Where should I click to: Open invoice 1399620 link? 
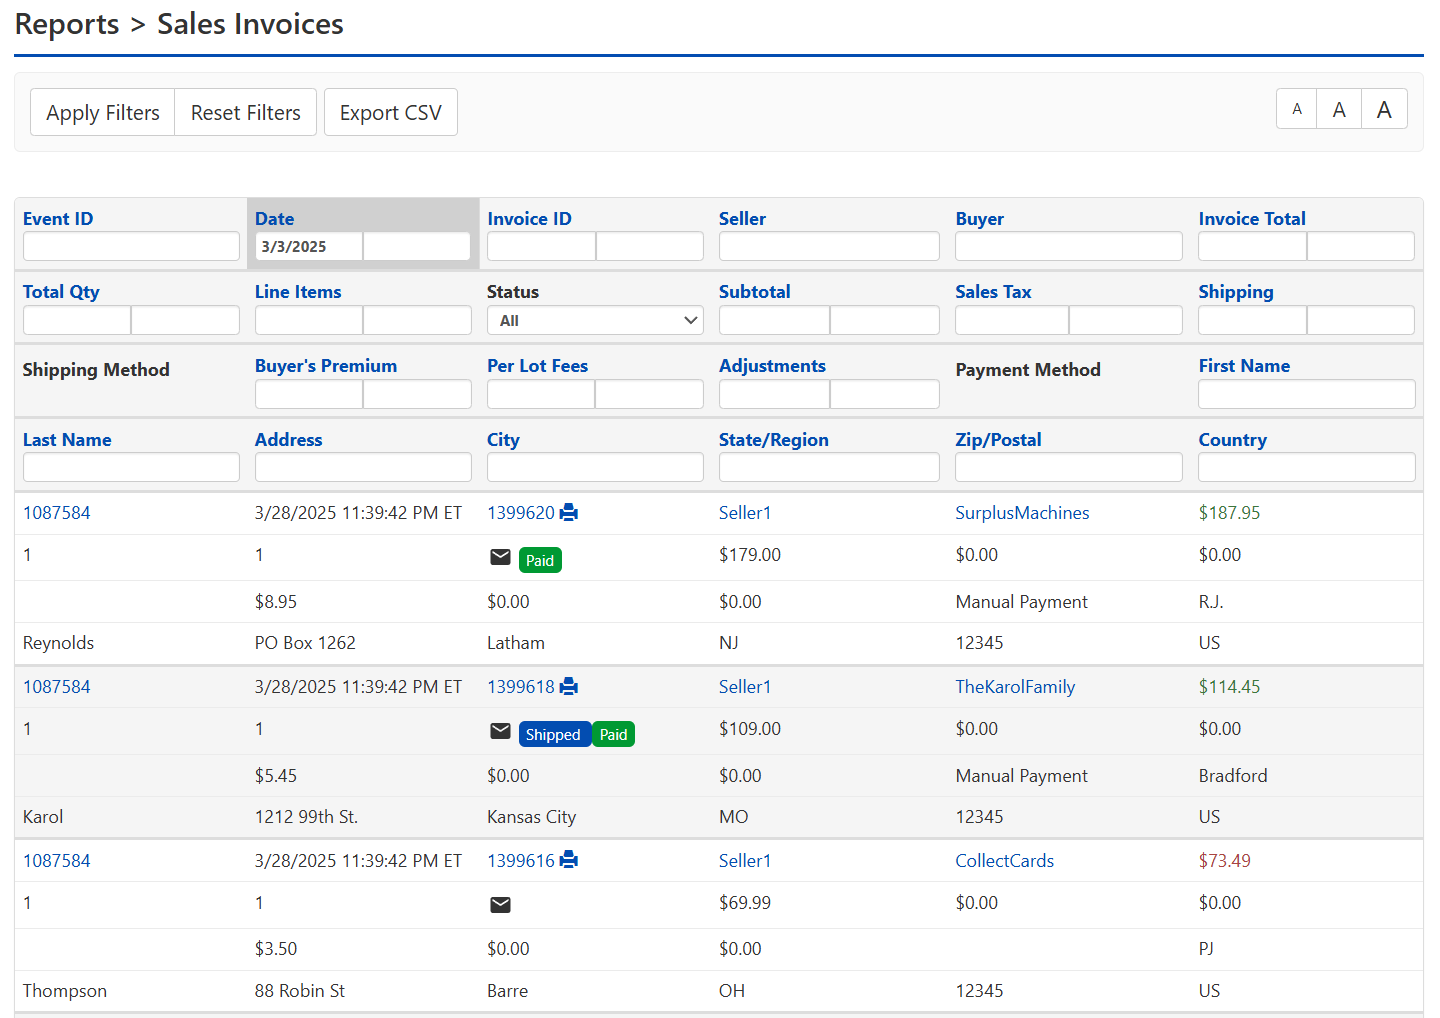pos(521,513)
